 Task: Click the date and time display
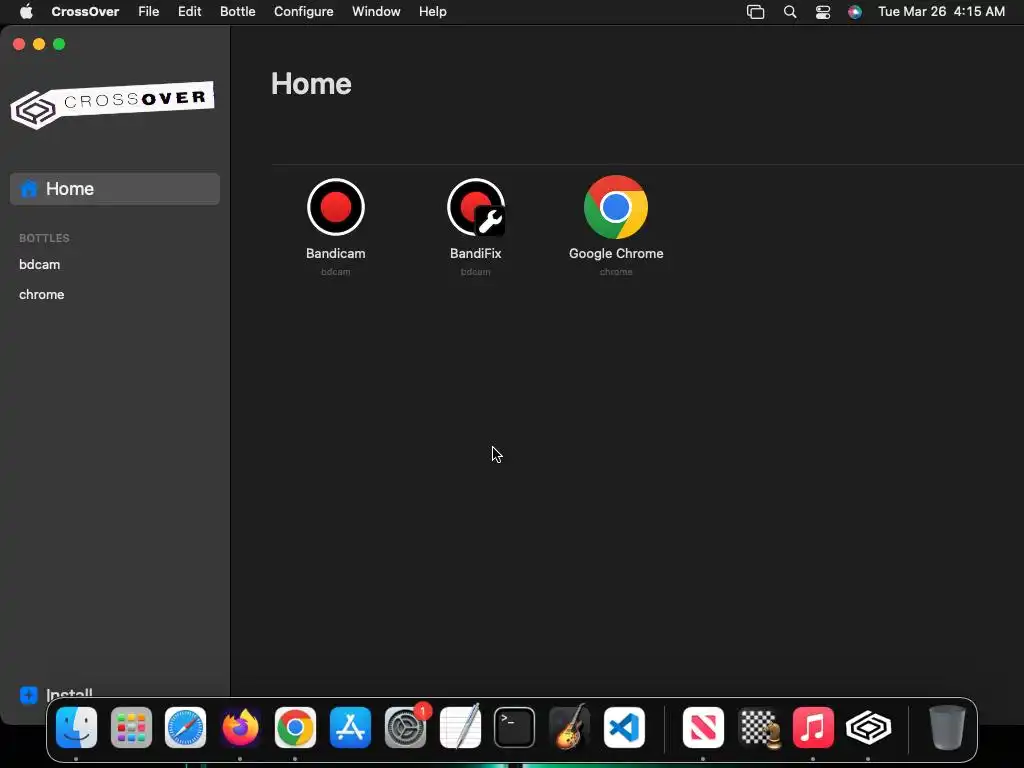(941, 12)
